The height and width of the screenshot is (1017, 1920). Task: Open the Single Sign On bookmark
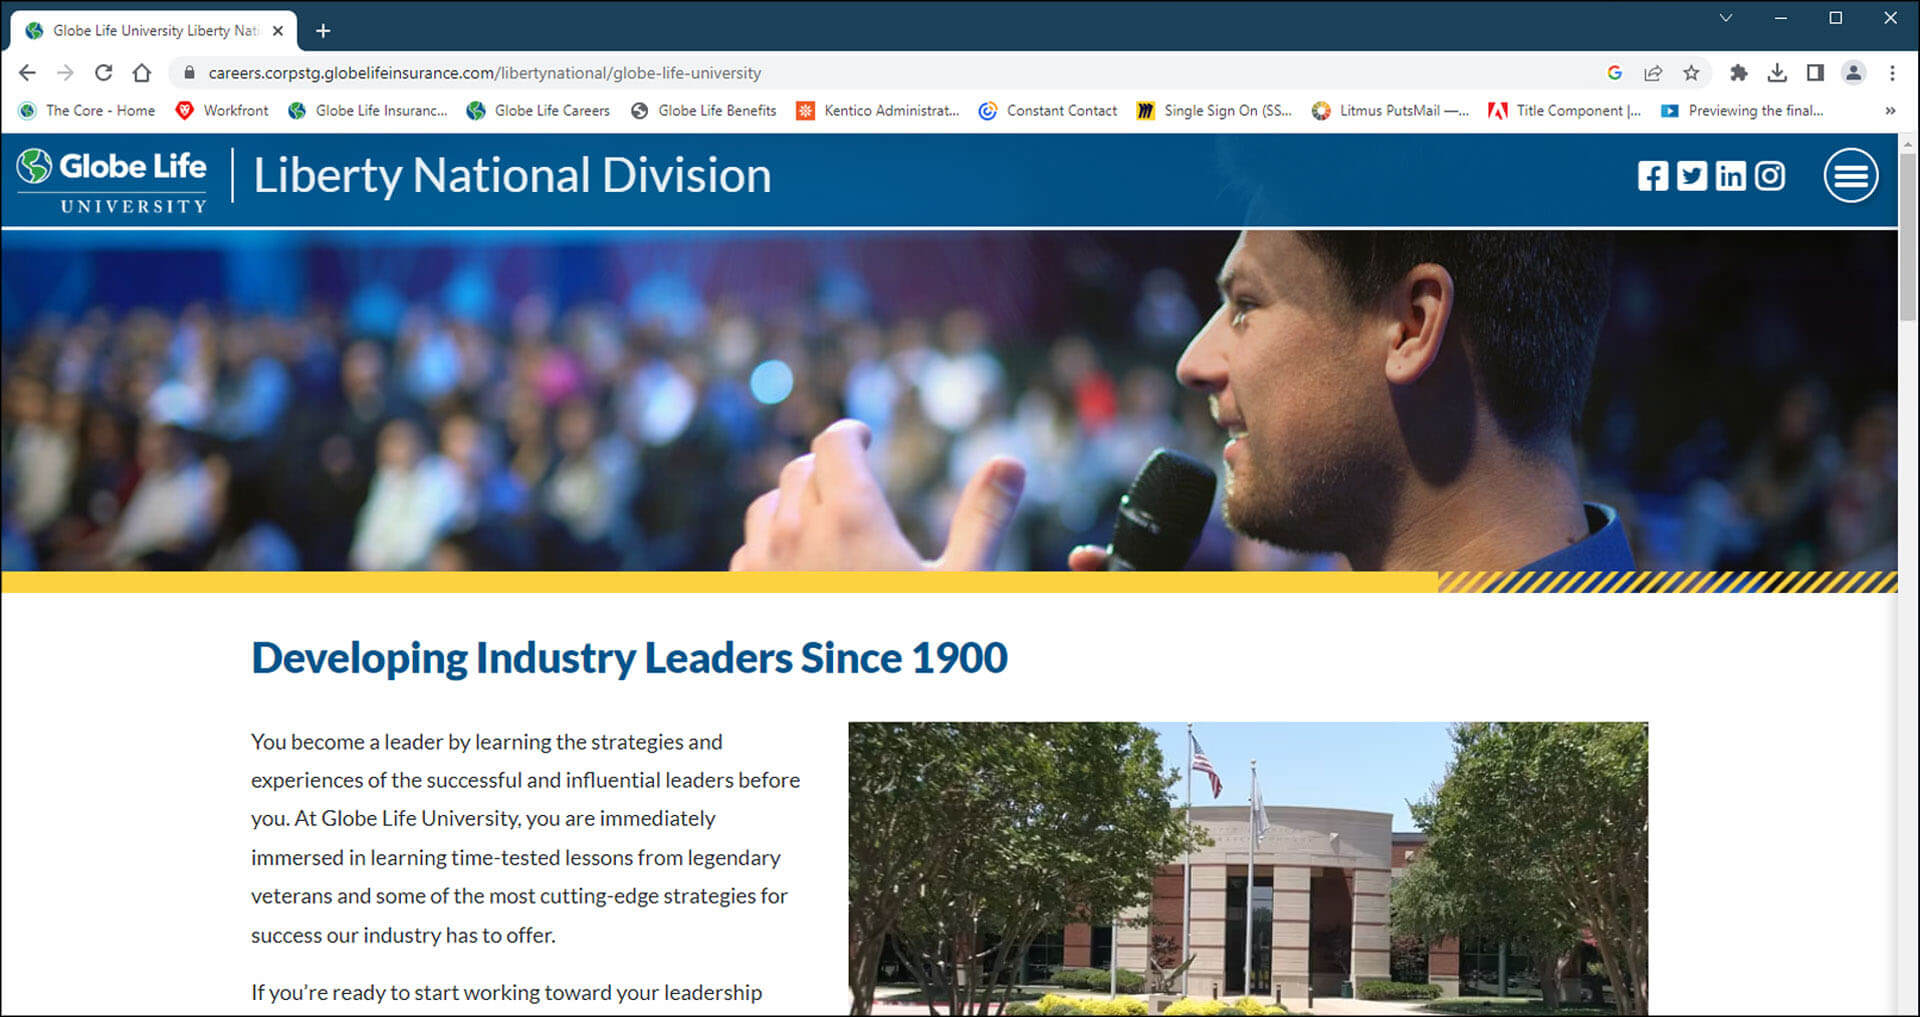coord(1214,111)
